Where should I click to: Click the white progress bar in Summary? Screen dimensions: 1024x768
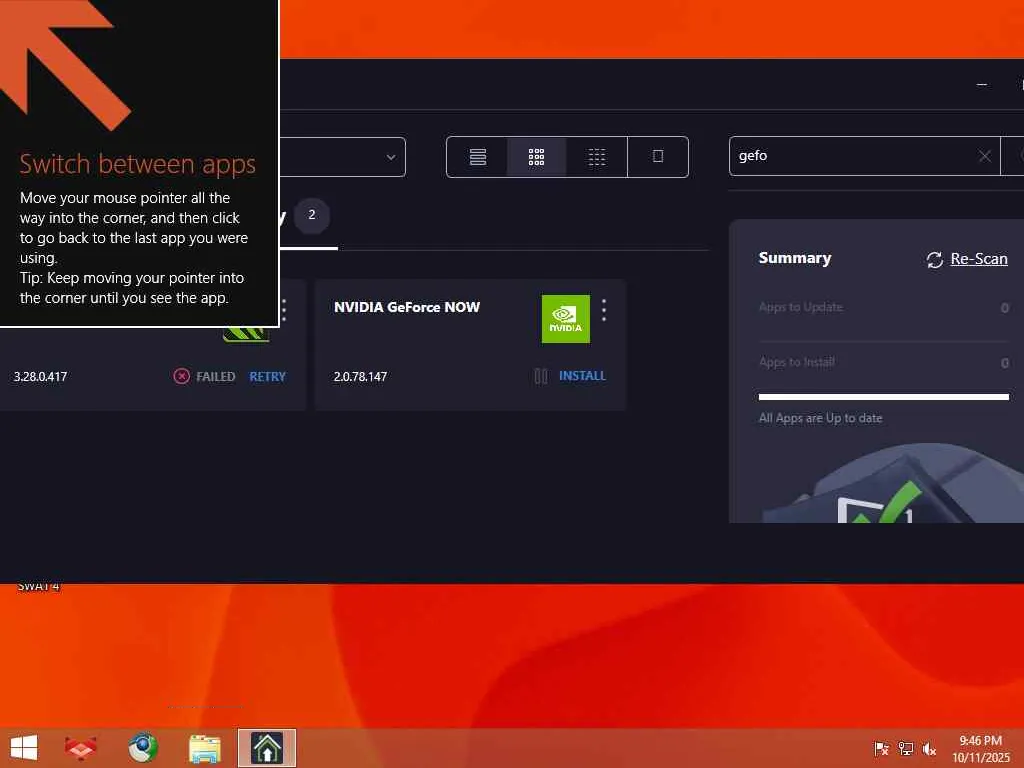[x=884, y=396]
